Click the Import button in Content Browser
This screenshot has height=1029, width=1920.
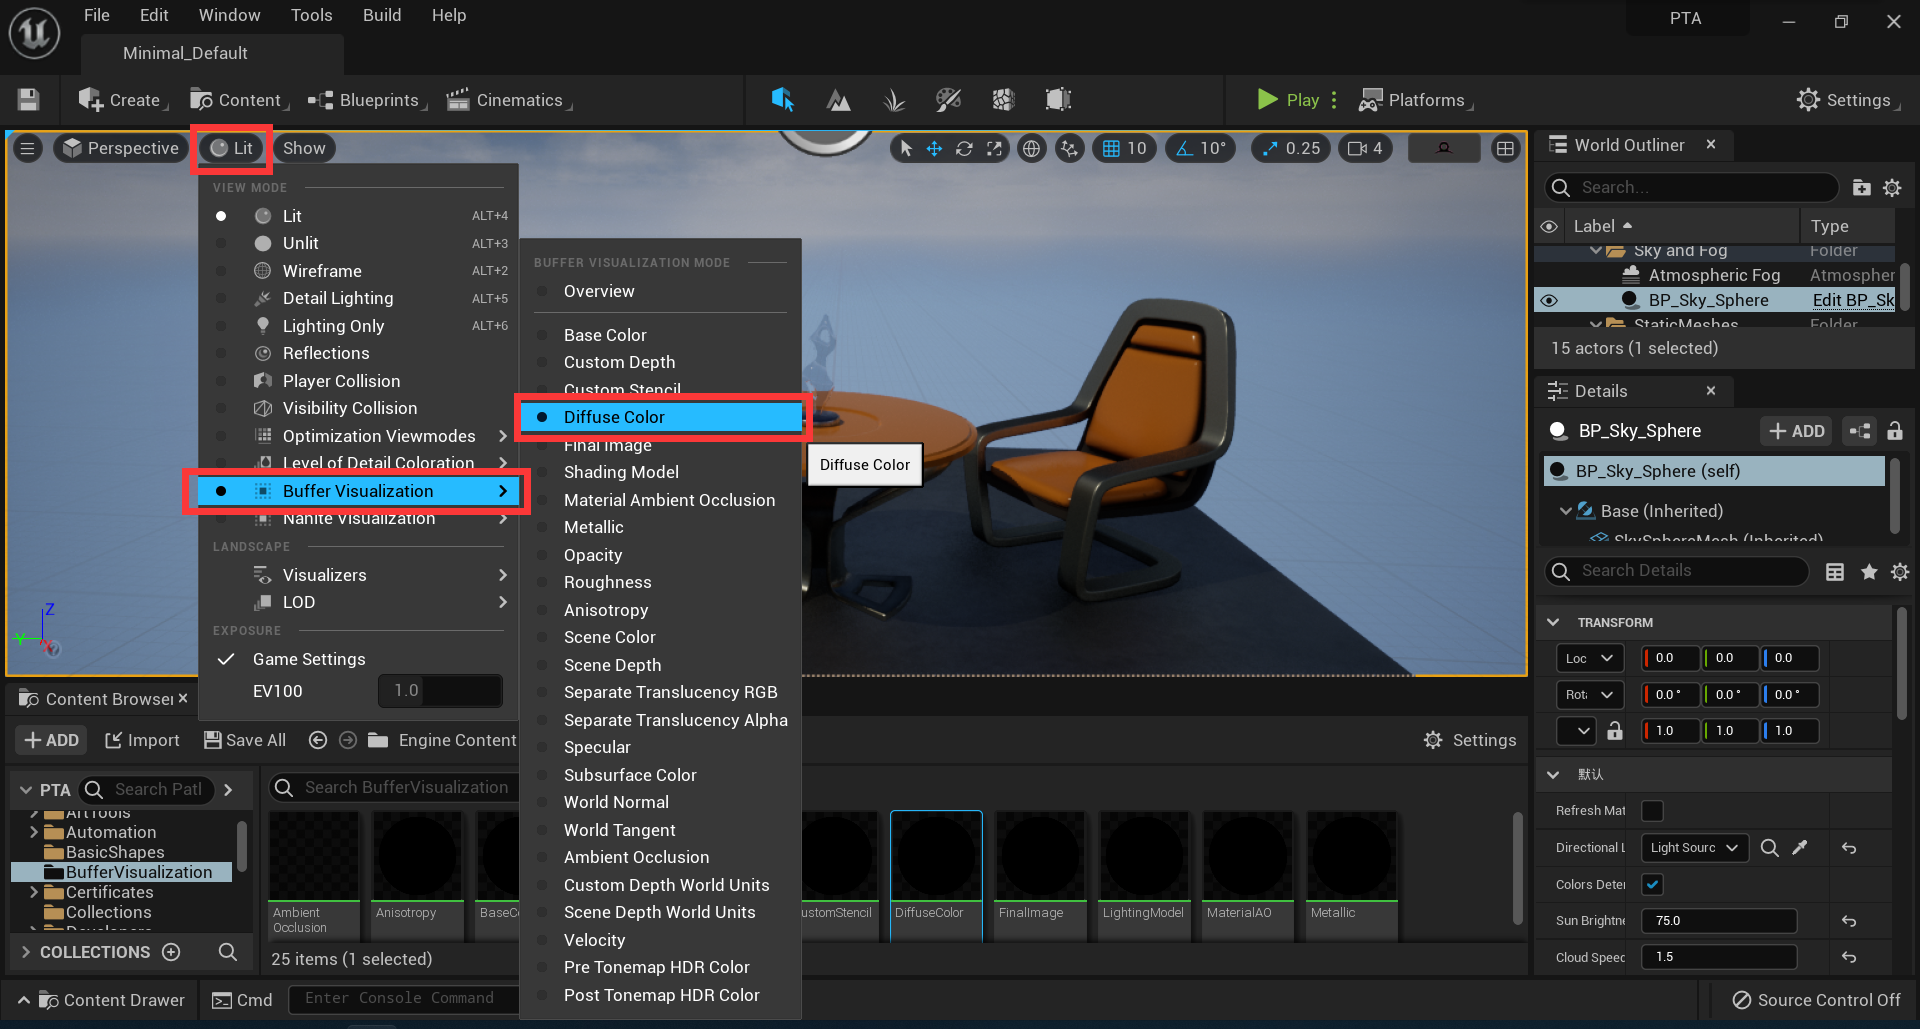click(x=142, y=740)
